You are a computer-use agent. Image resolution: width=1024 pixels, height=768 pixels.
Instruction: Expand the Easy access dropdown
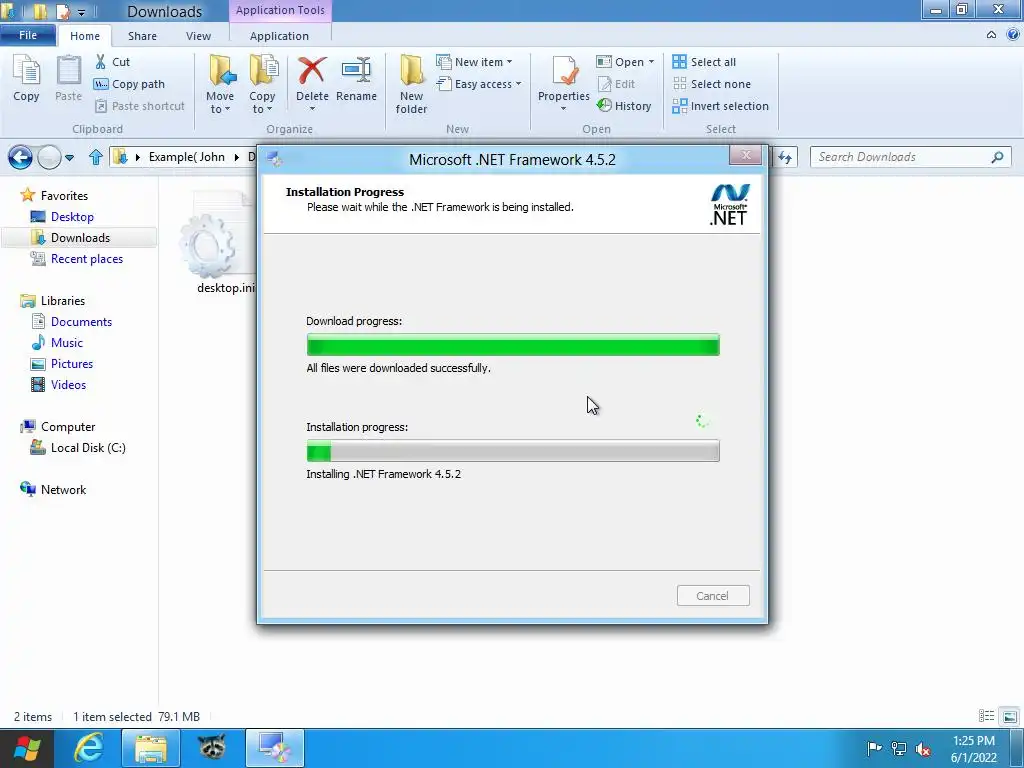(479, 84)
